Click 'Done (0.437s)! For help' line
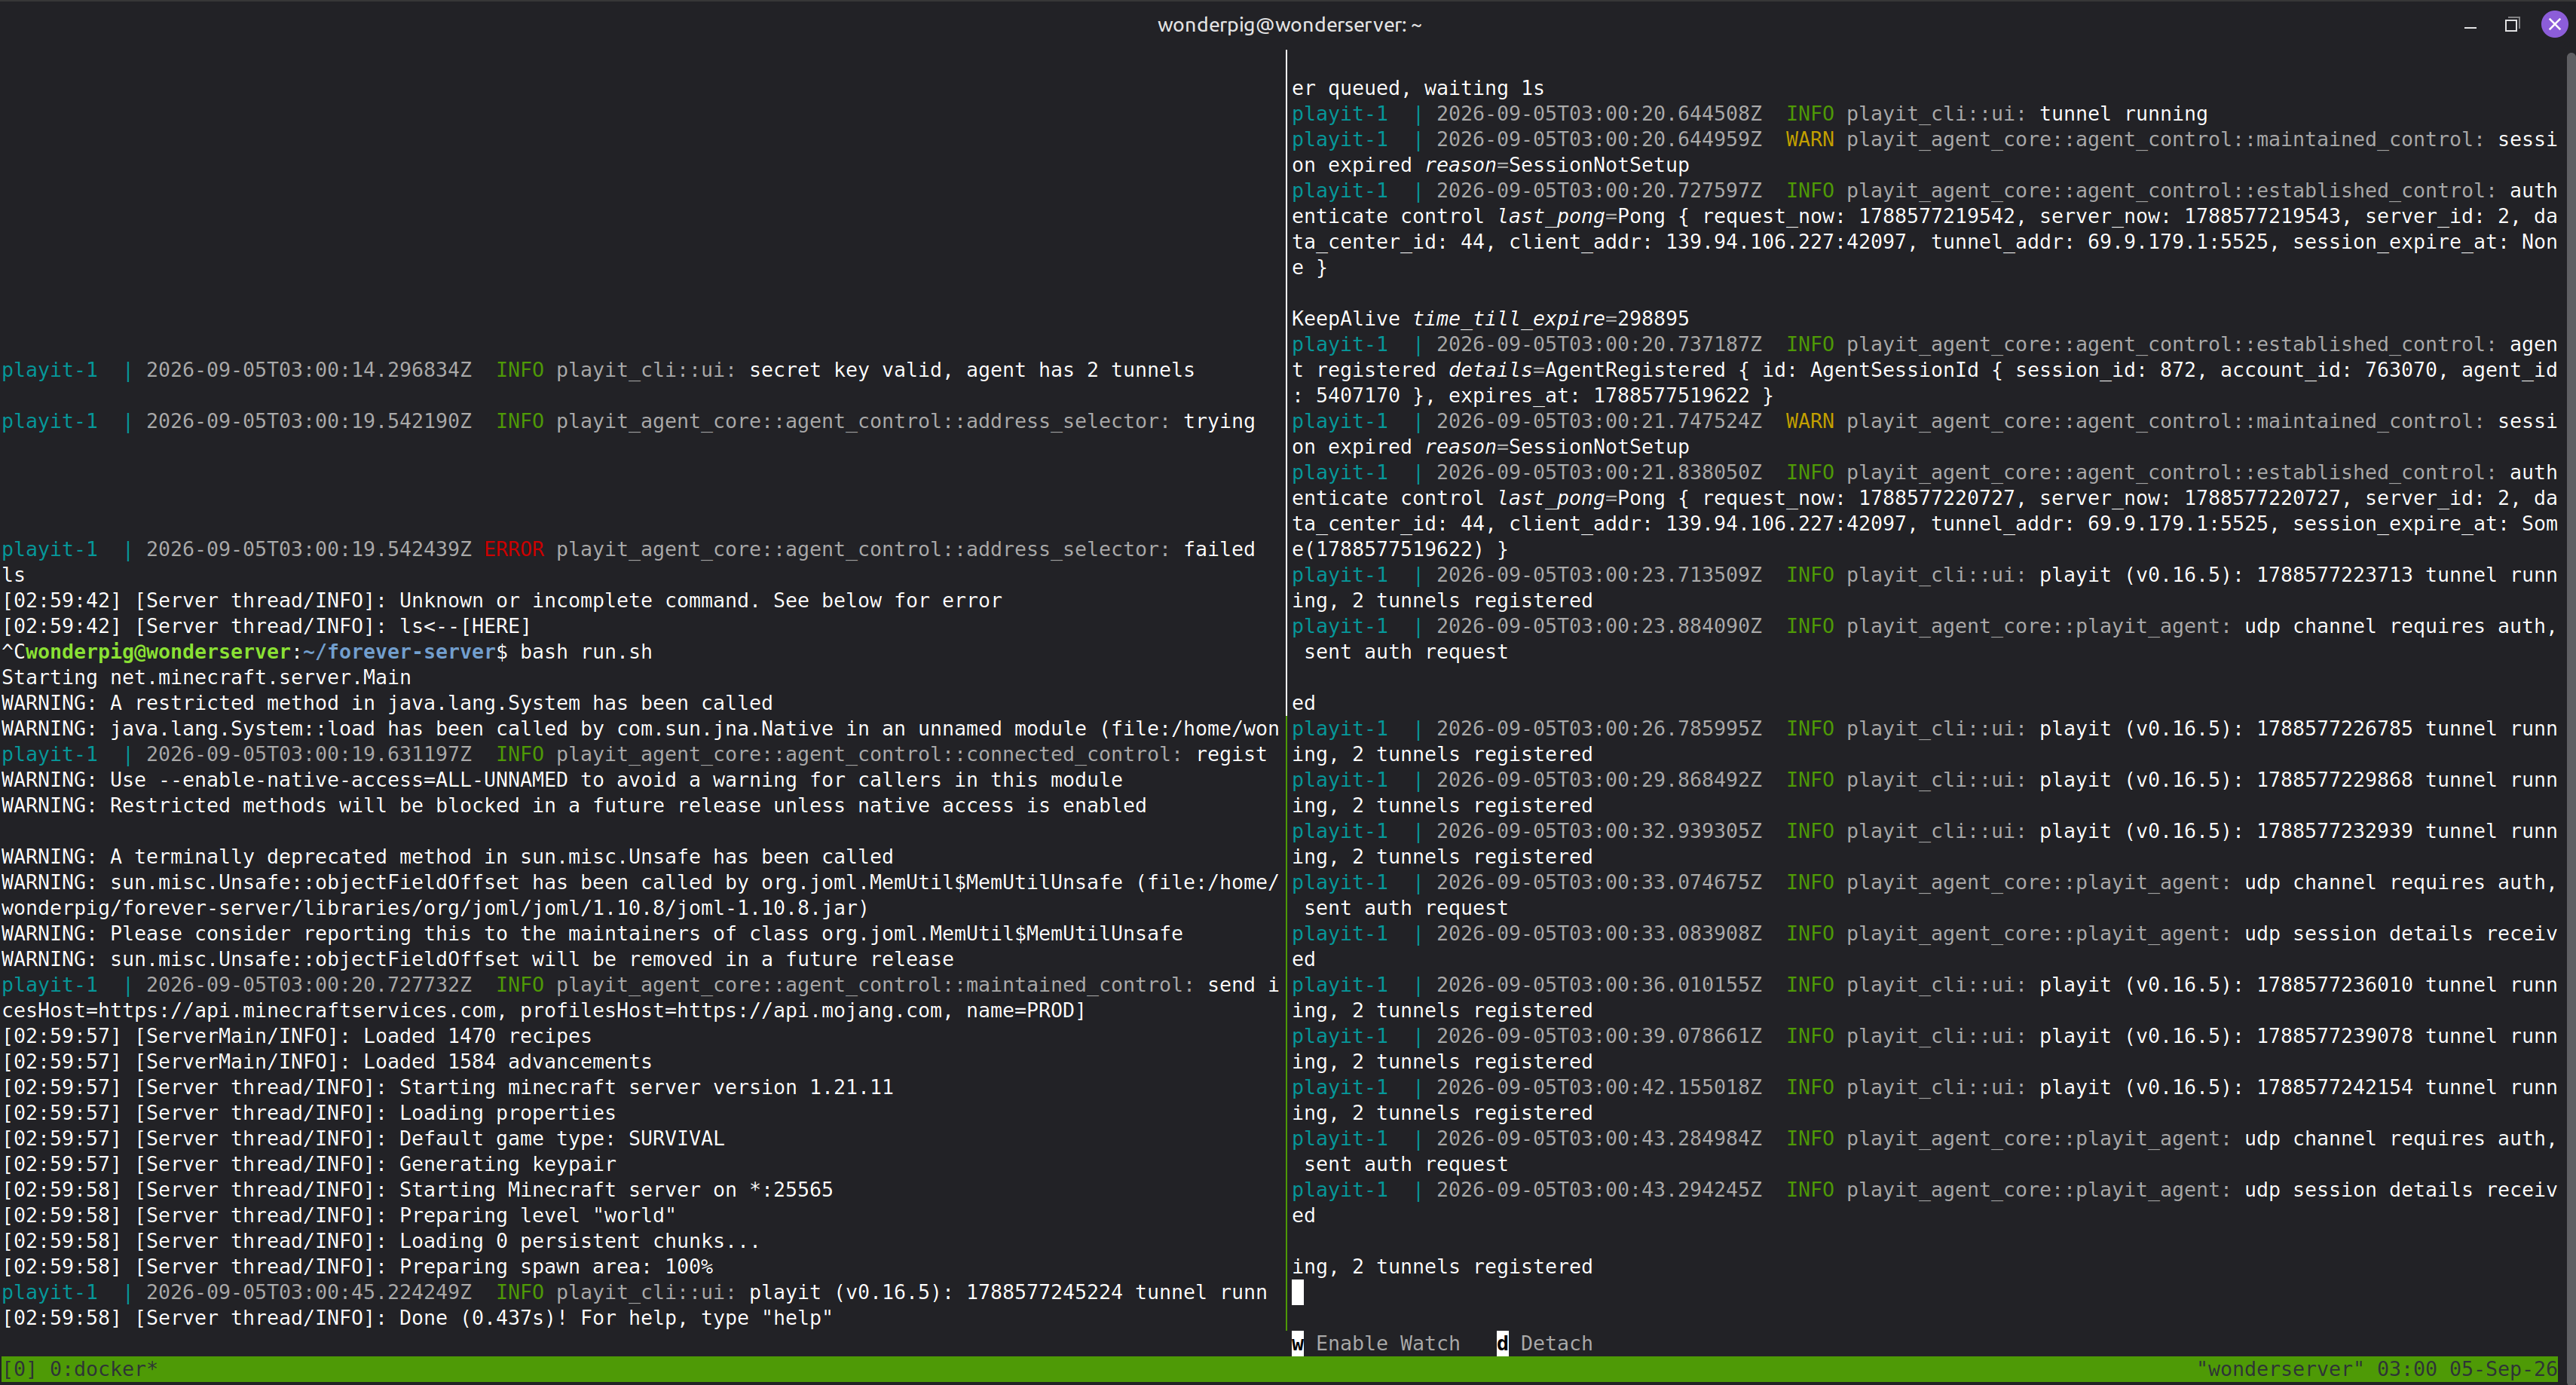 [x=417, y=1318]
